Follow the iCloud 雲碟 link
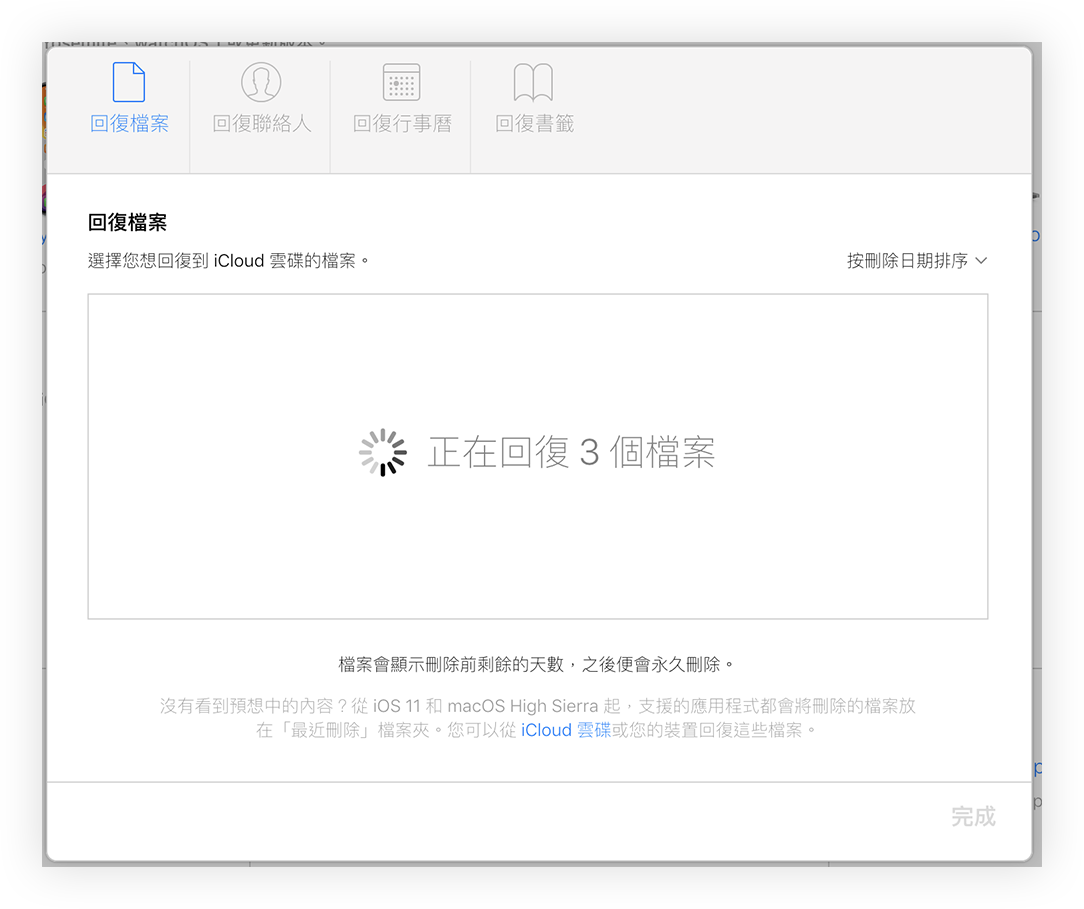The image size is (1084, 909). (566, 730)
